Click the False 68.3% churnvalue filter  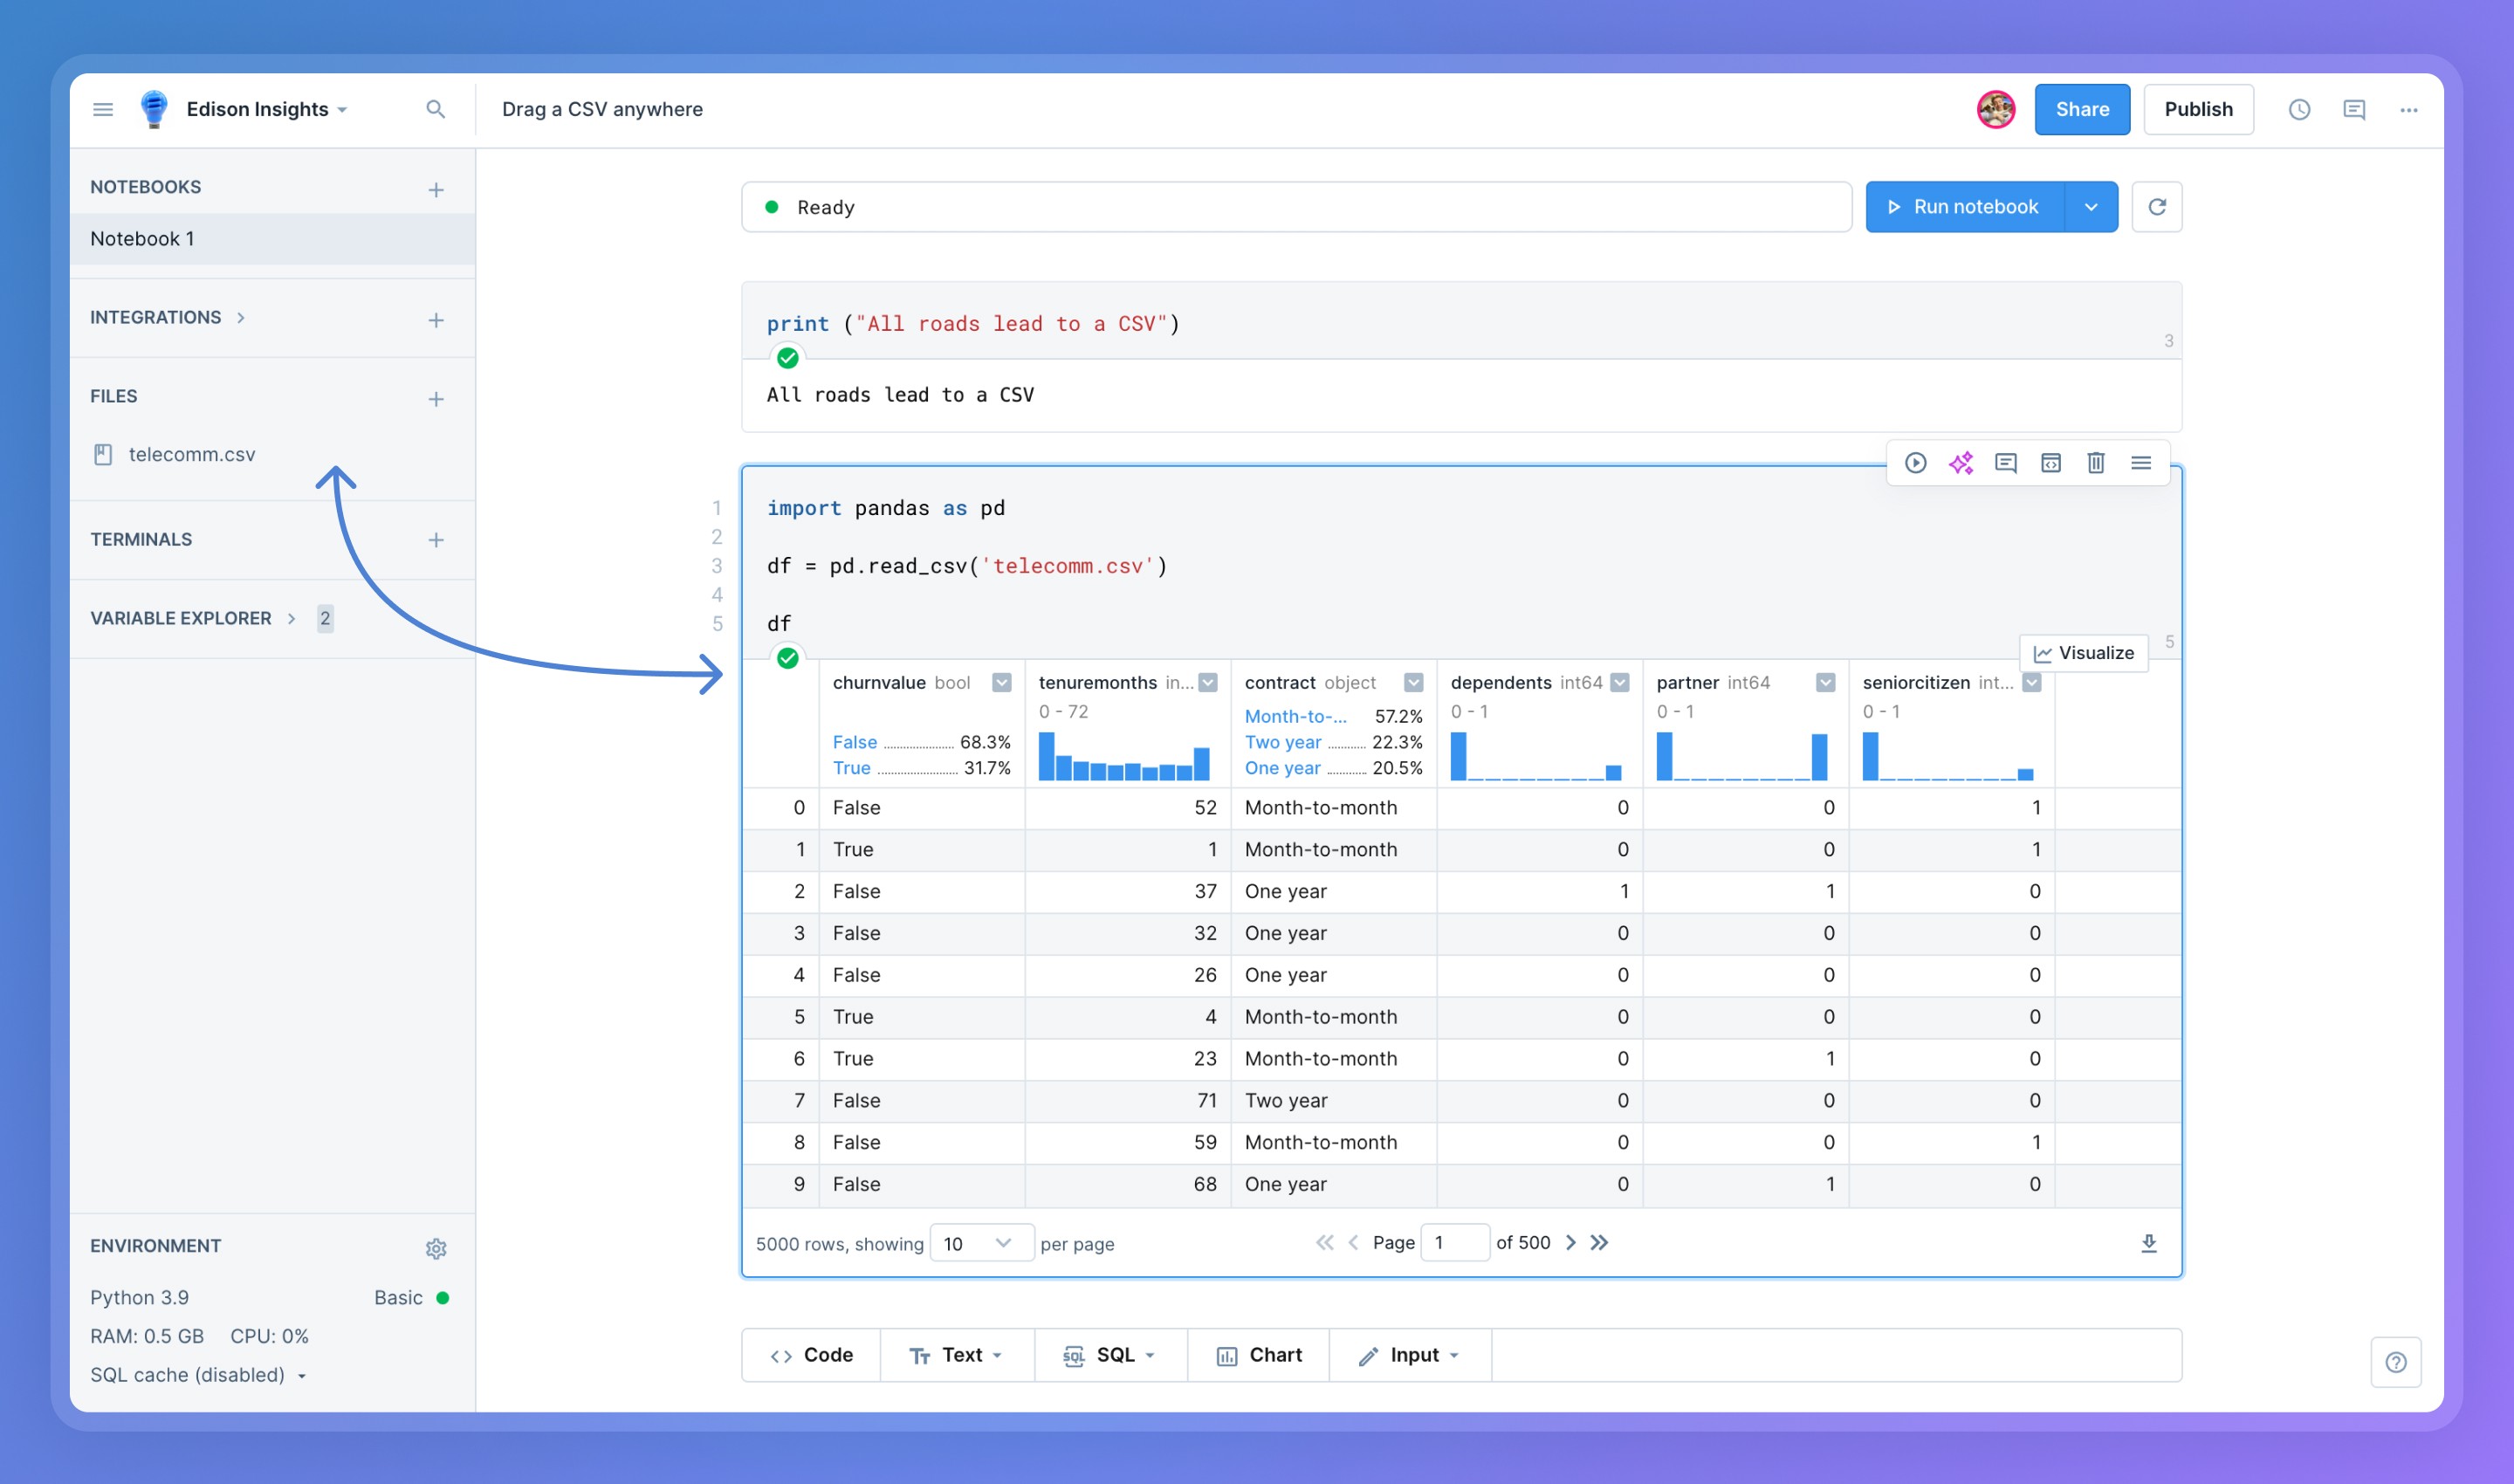pos(921,742)
